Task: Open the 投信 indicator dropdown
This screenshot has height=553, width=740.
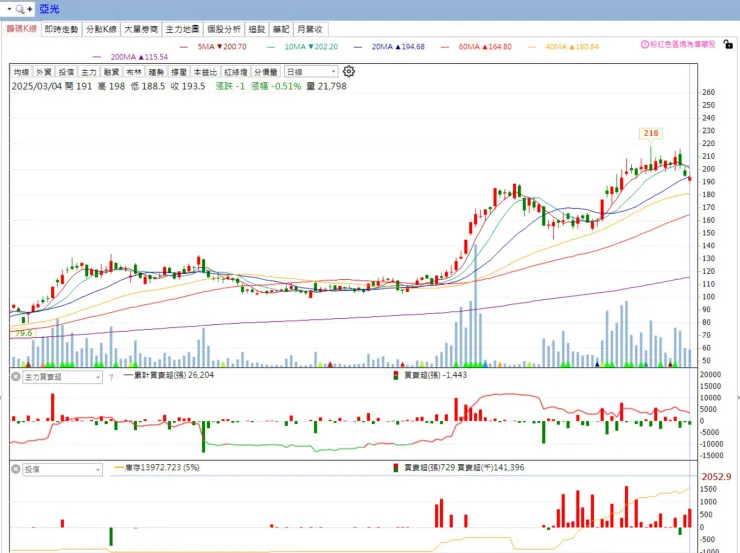Action: click(62, 469)
